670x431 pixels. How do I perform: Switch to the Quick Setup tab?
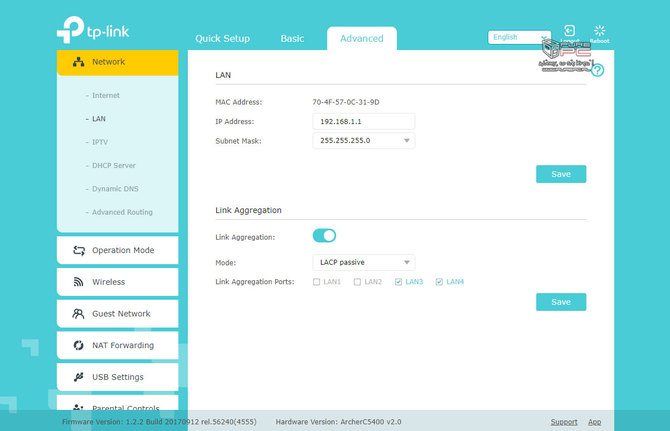point(223,38)
